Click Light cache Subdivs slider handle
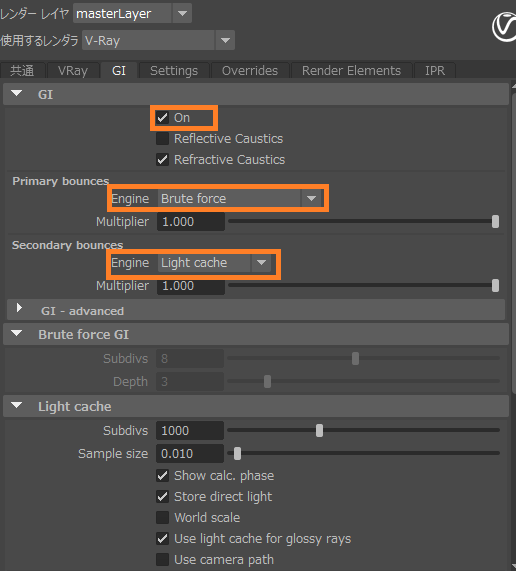The image size is (516, 571). click(x=319, y=430)
